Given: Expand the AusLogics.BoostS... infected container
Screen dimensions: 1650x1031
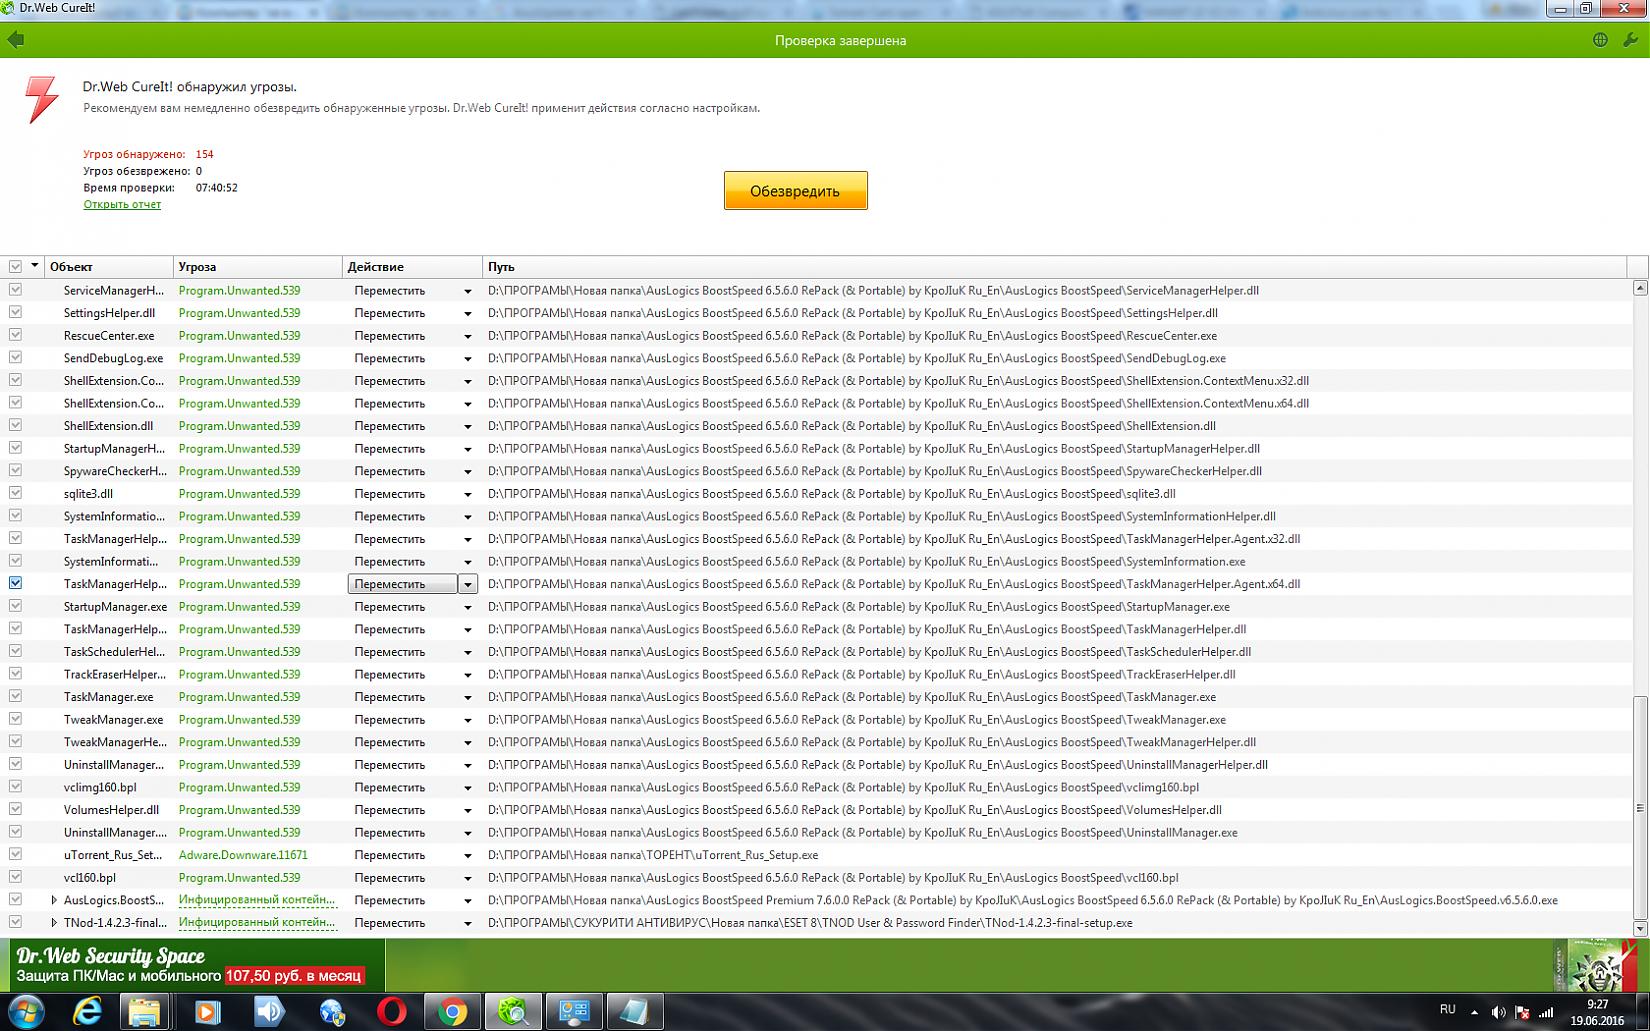Looking at the screenshot, I should pyautogui.click(x=54, y=900).
